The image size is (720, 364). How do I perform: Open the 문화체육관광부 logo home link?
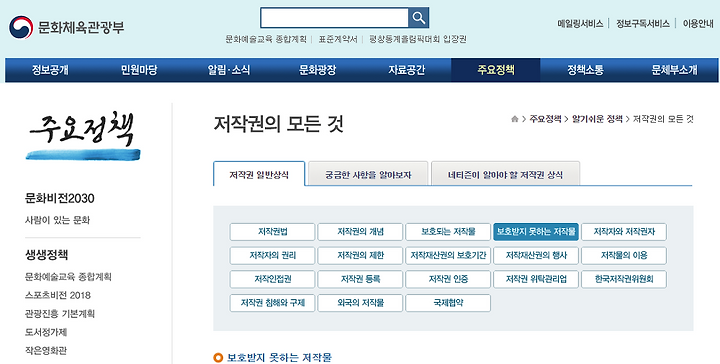coord(67,27)
